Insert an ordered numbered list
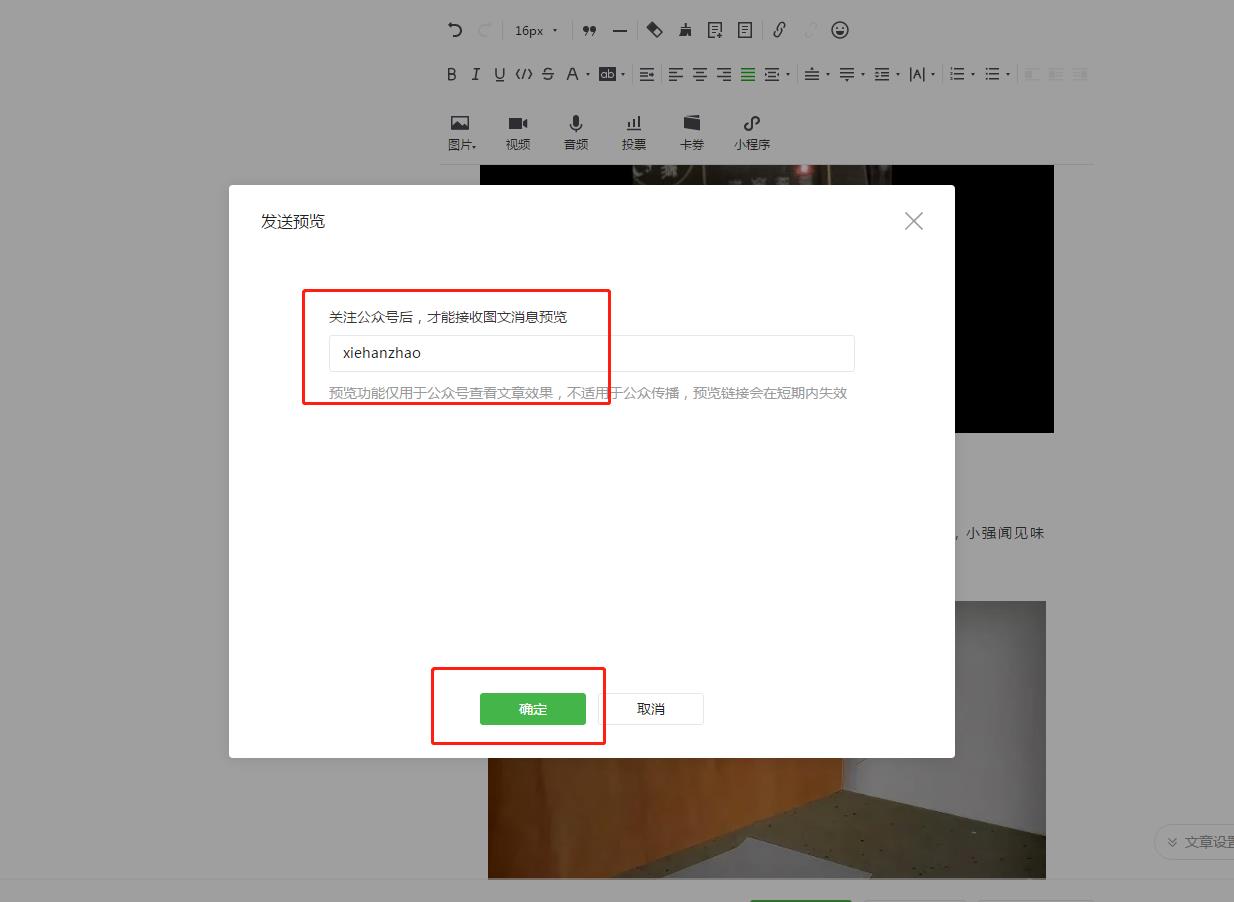 click(x=957, y=74)
